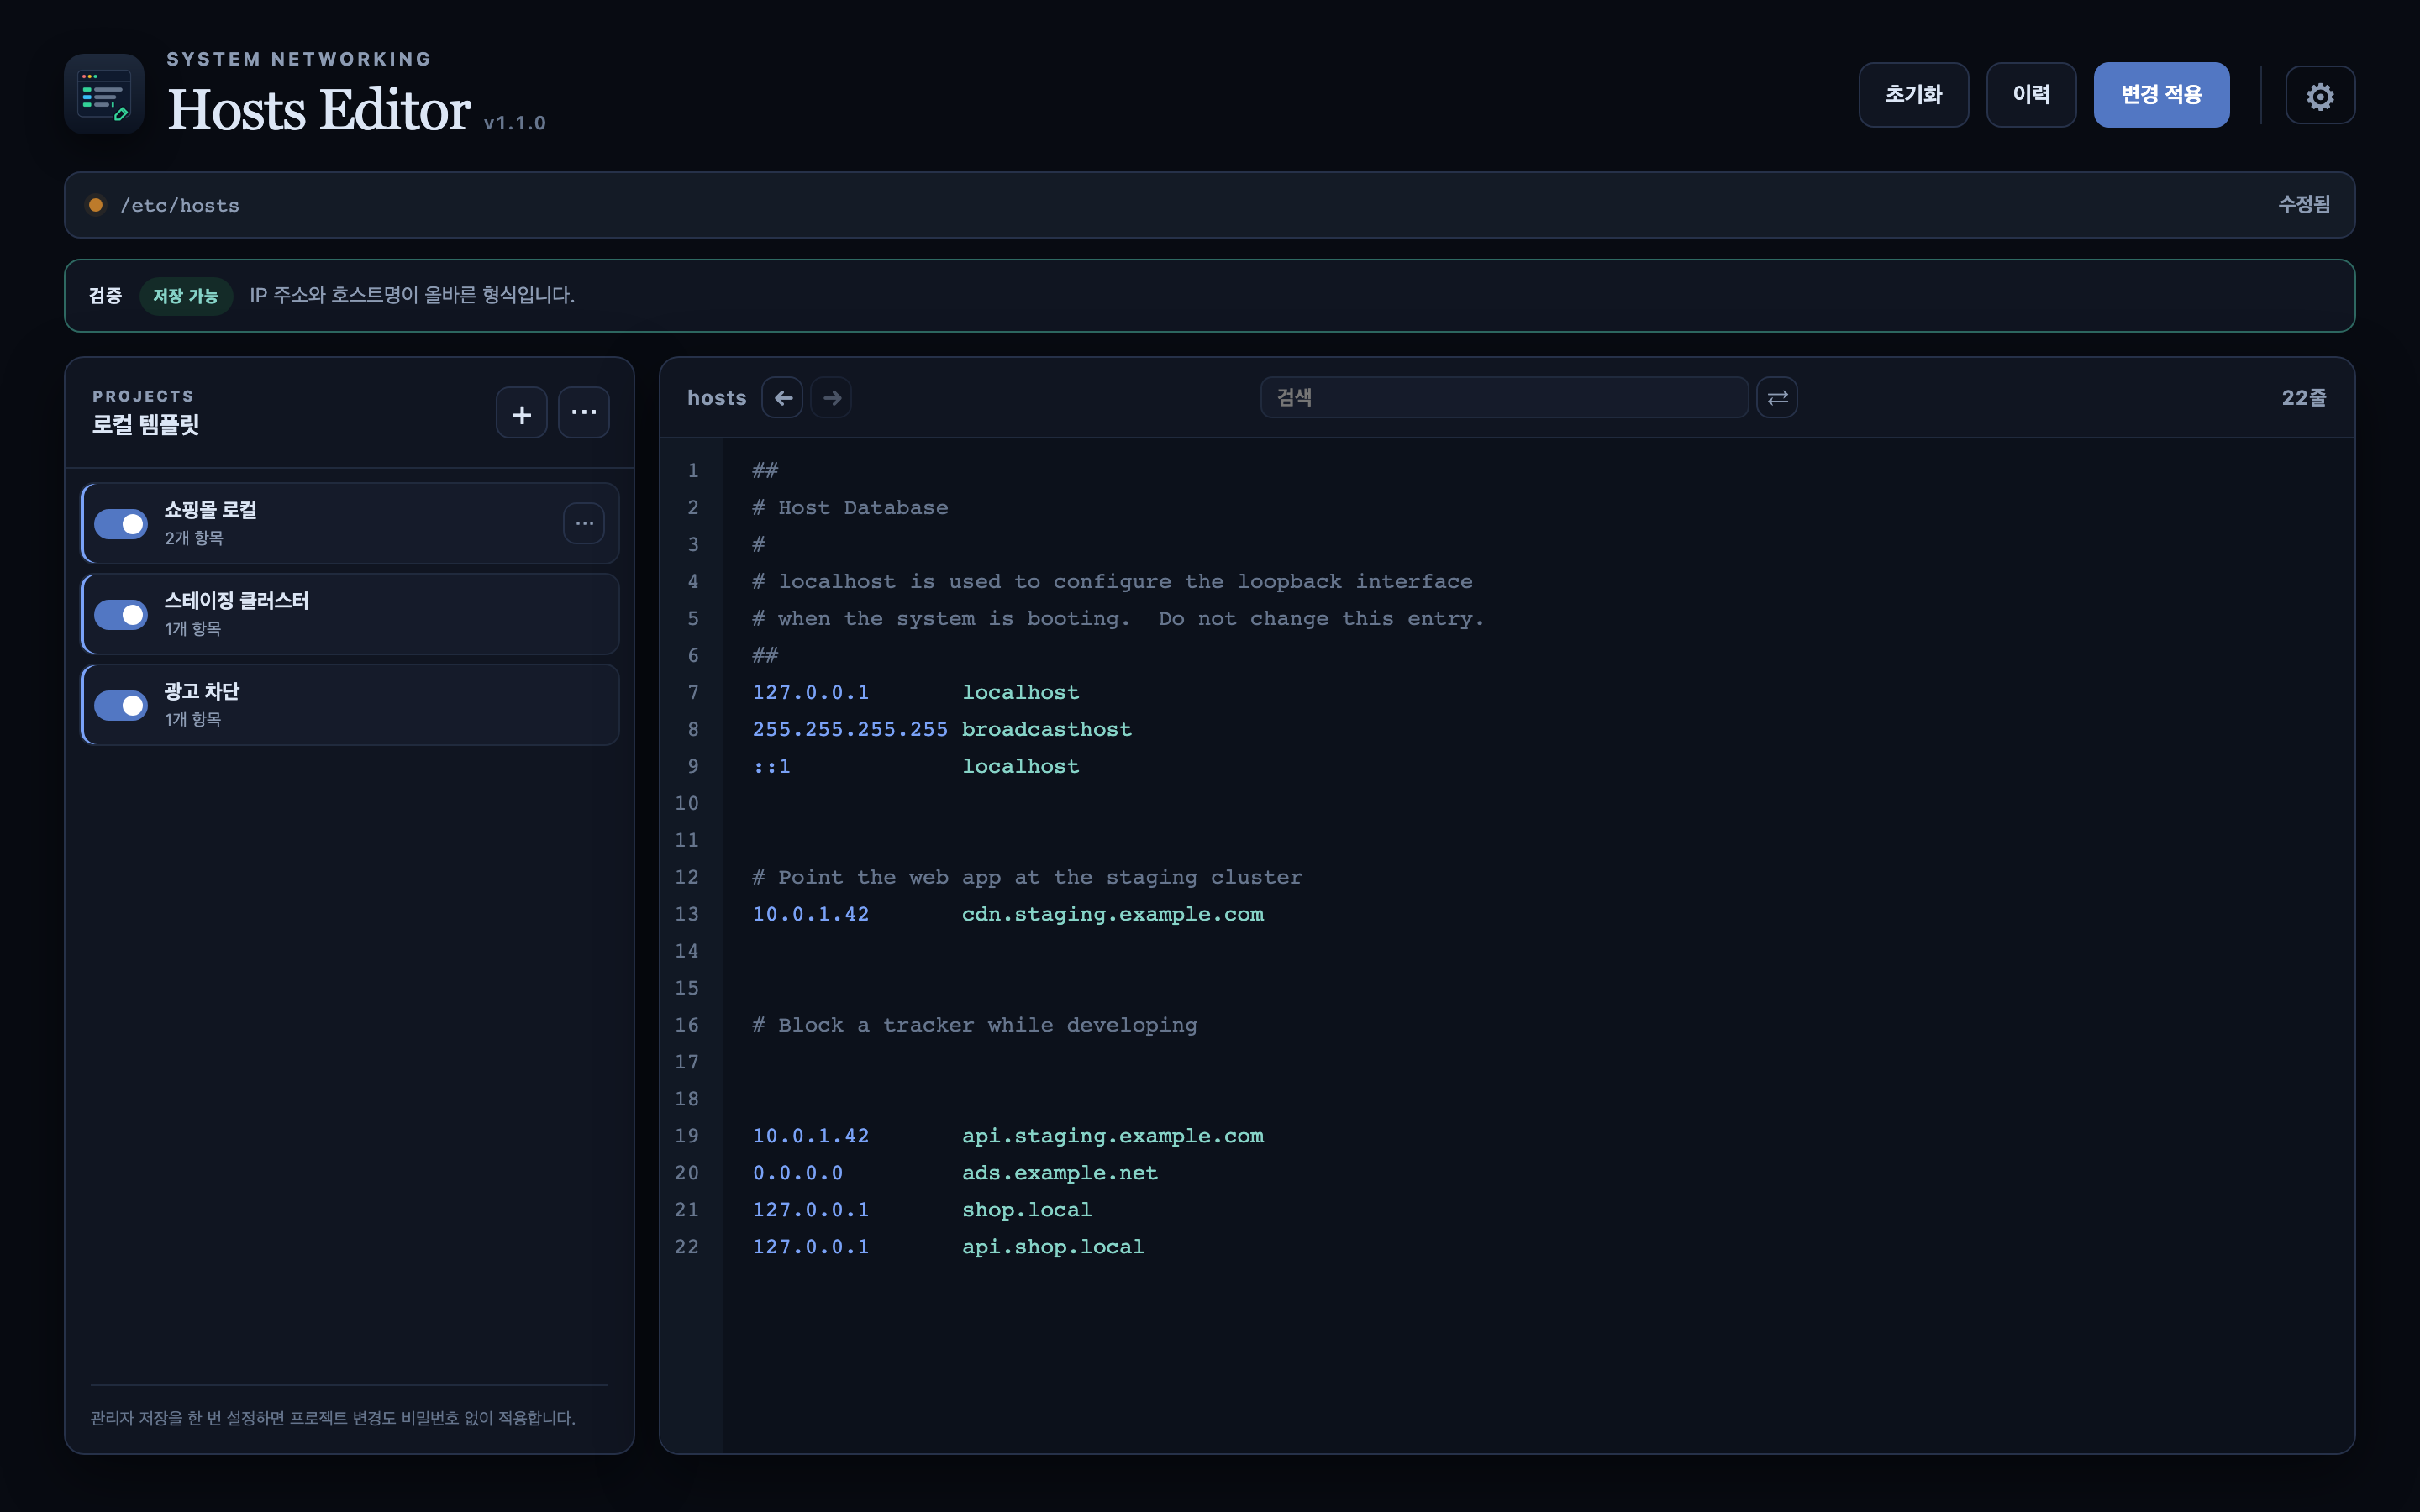Click the orange modified status dot

point(96,205)
